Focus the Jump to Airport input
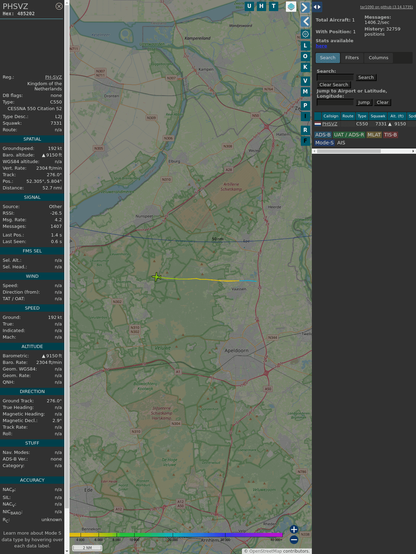This screenshot has height=554, width=416. tap(335, 102)
